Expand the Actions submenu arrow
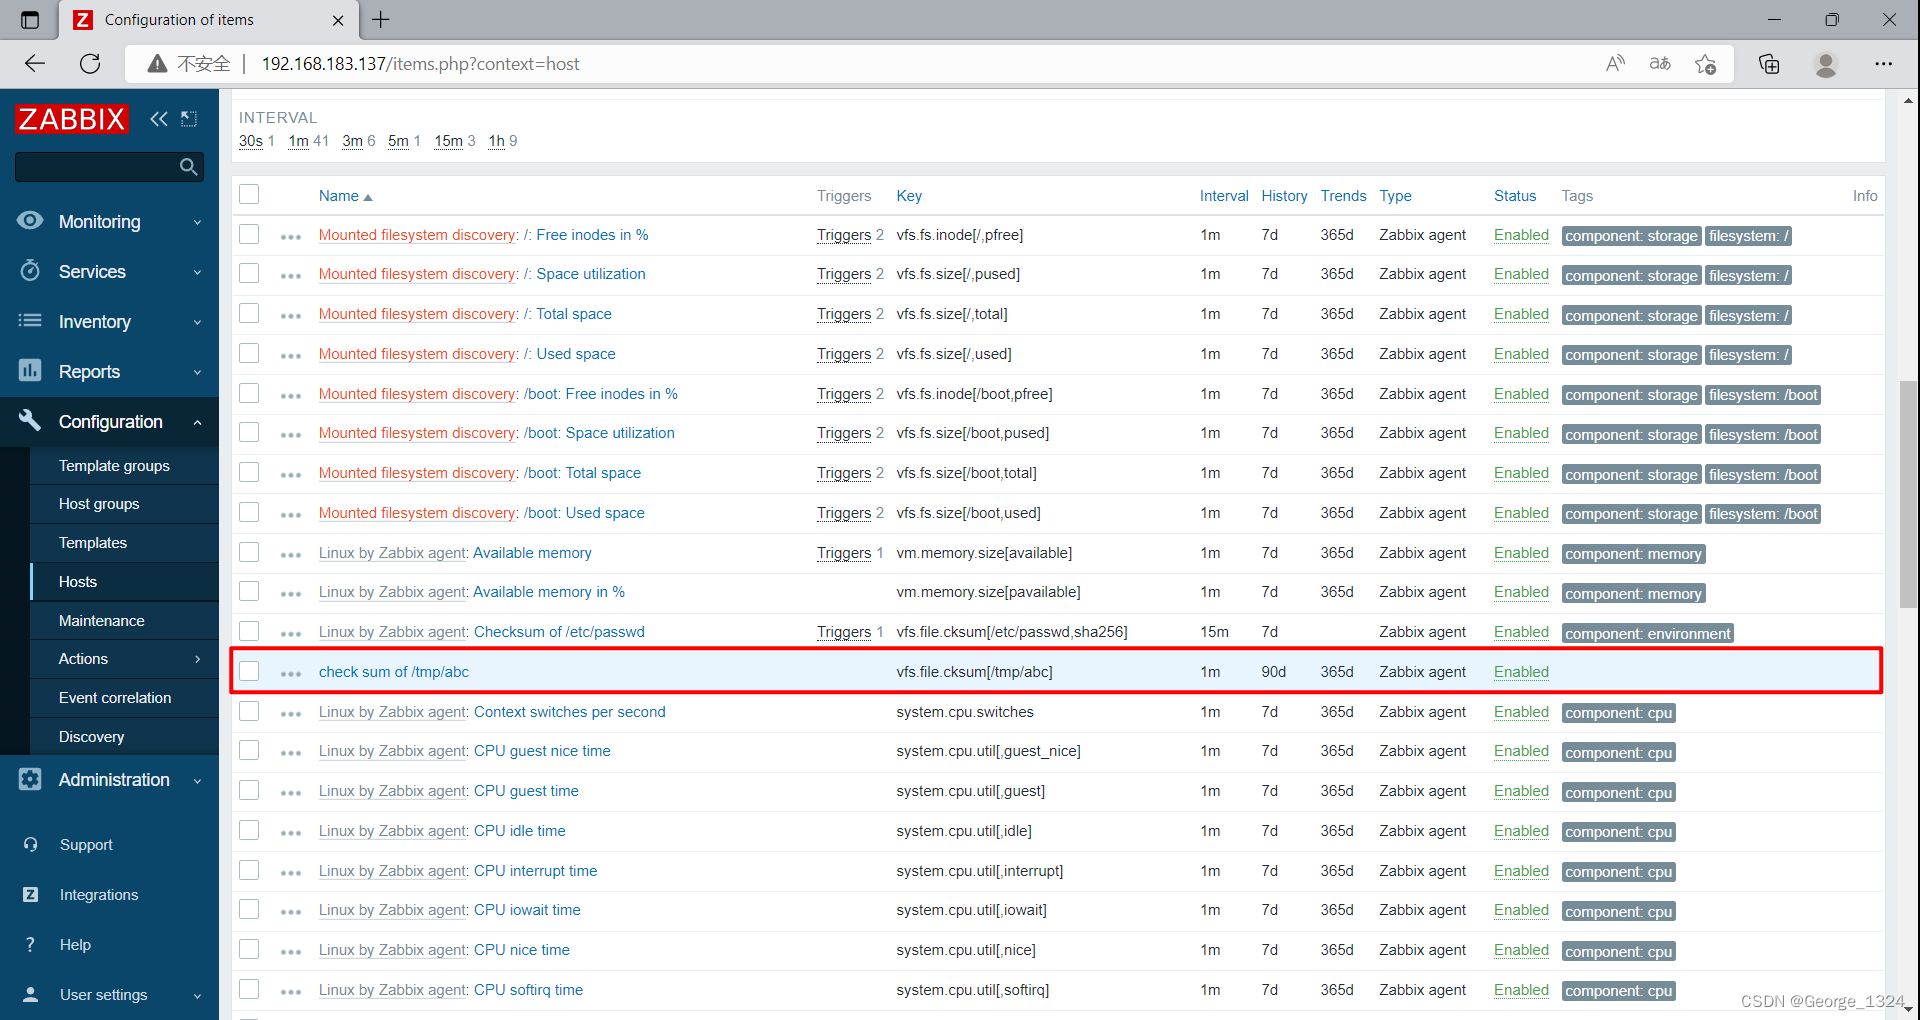Image resolution: width=1920 pixels, height=1020 pixels. click(x=197, y=659)
